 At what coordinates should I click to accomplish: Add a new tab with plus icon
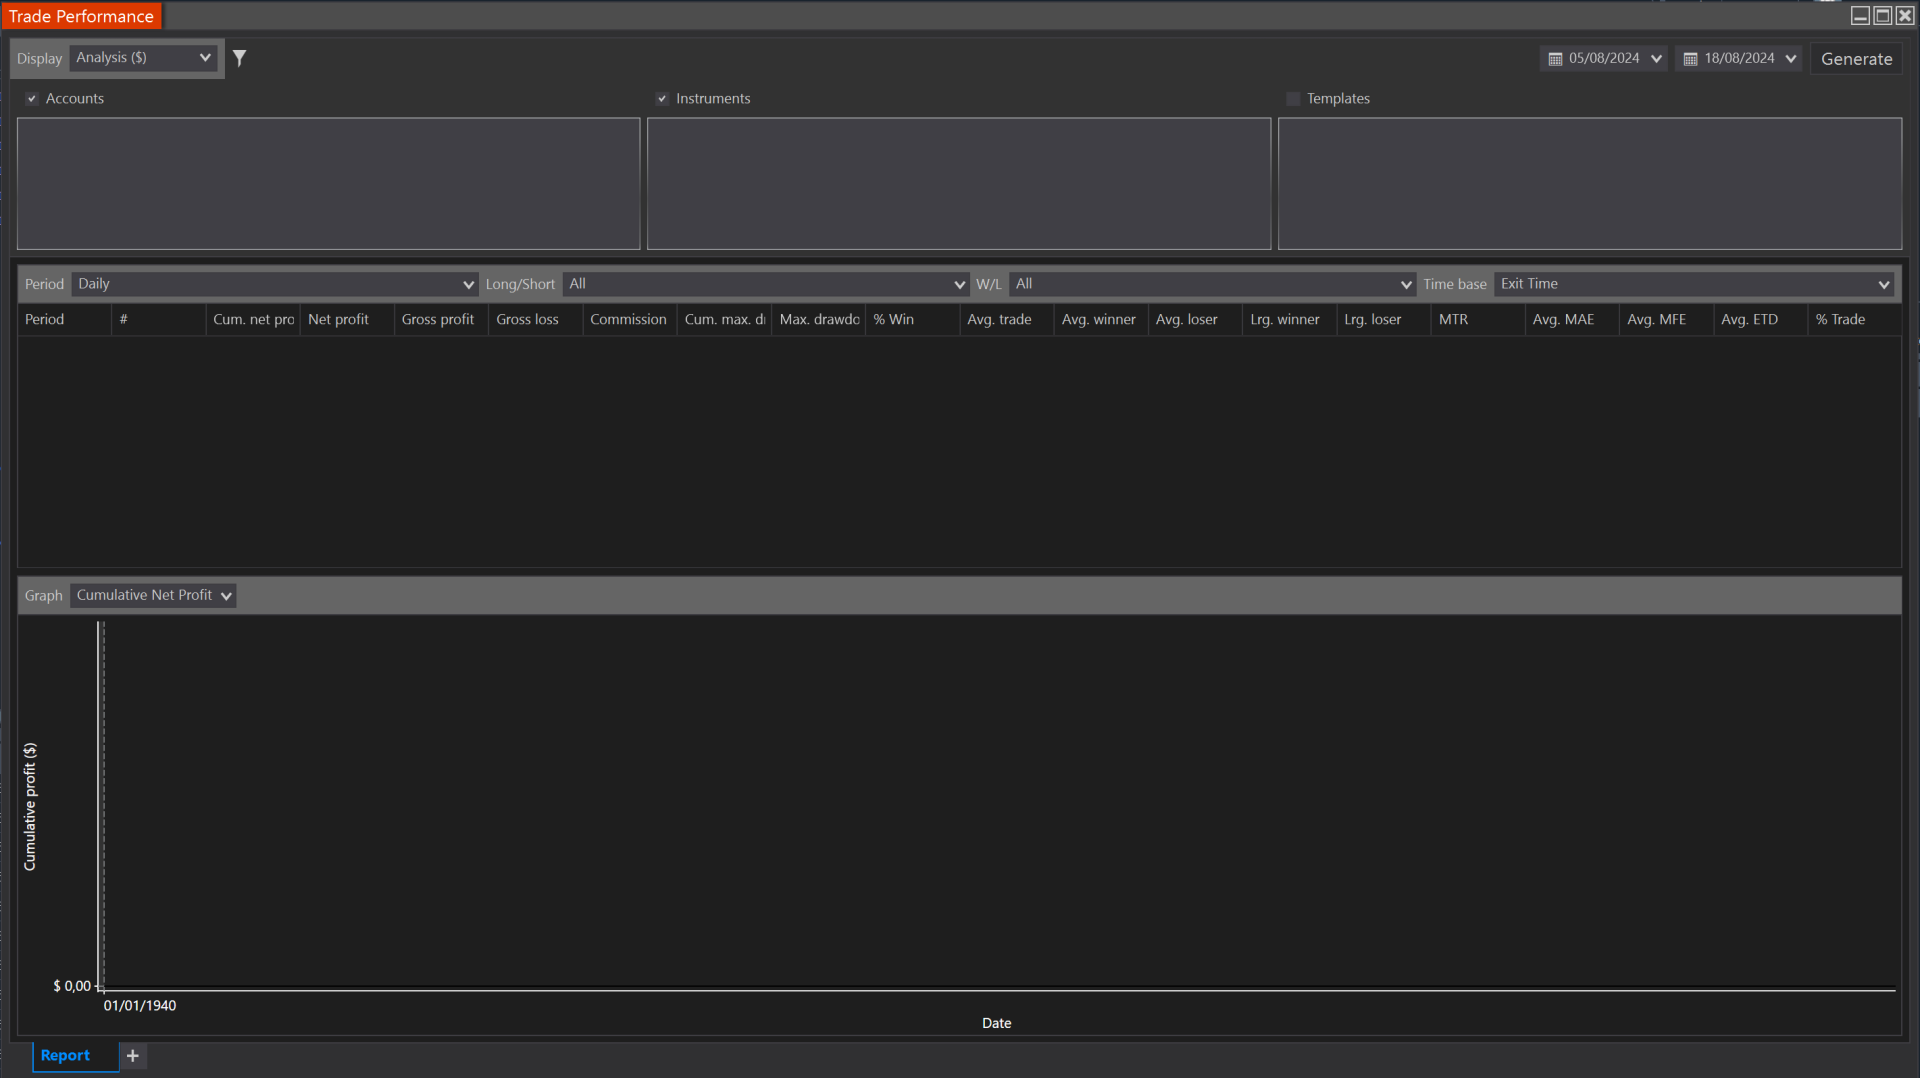coord(133,1056)
